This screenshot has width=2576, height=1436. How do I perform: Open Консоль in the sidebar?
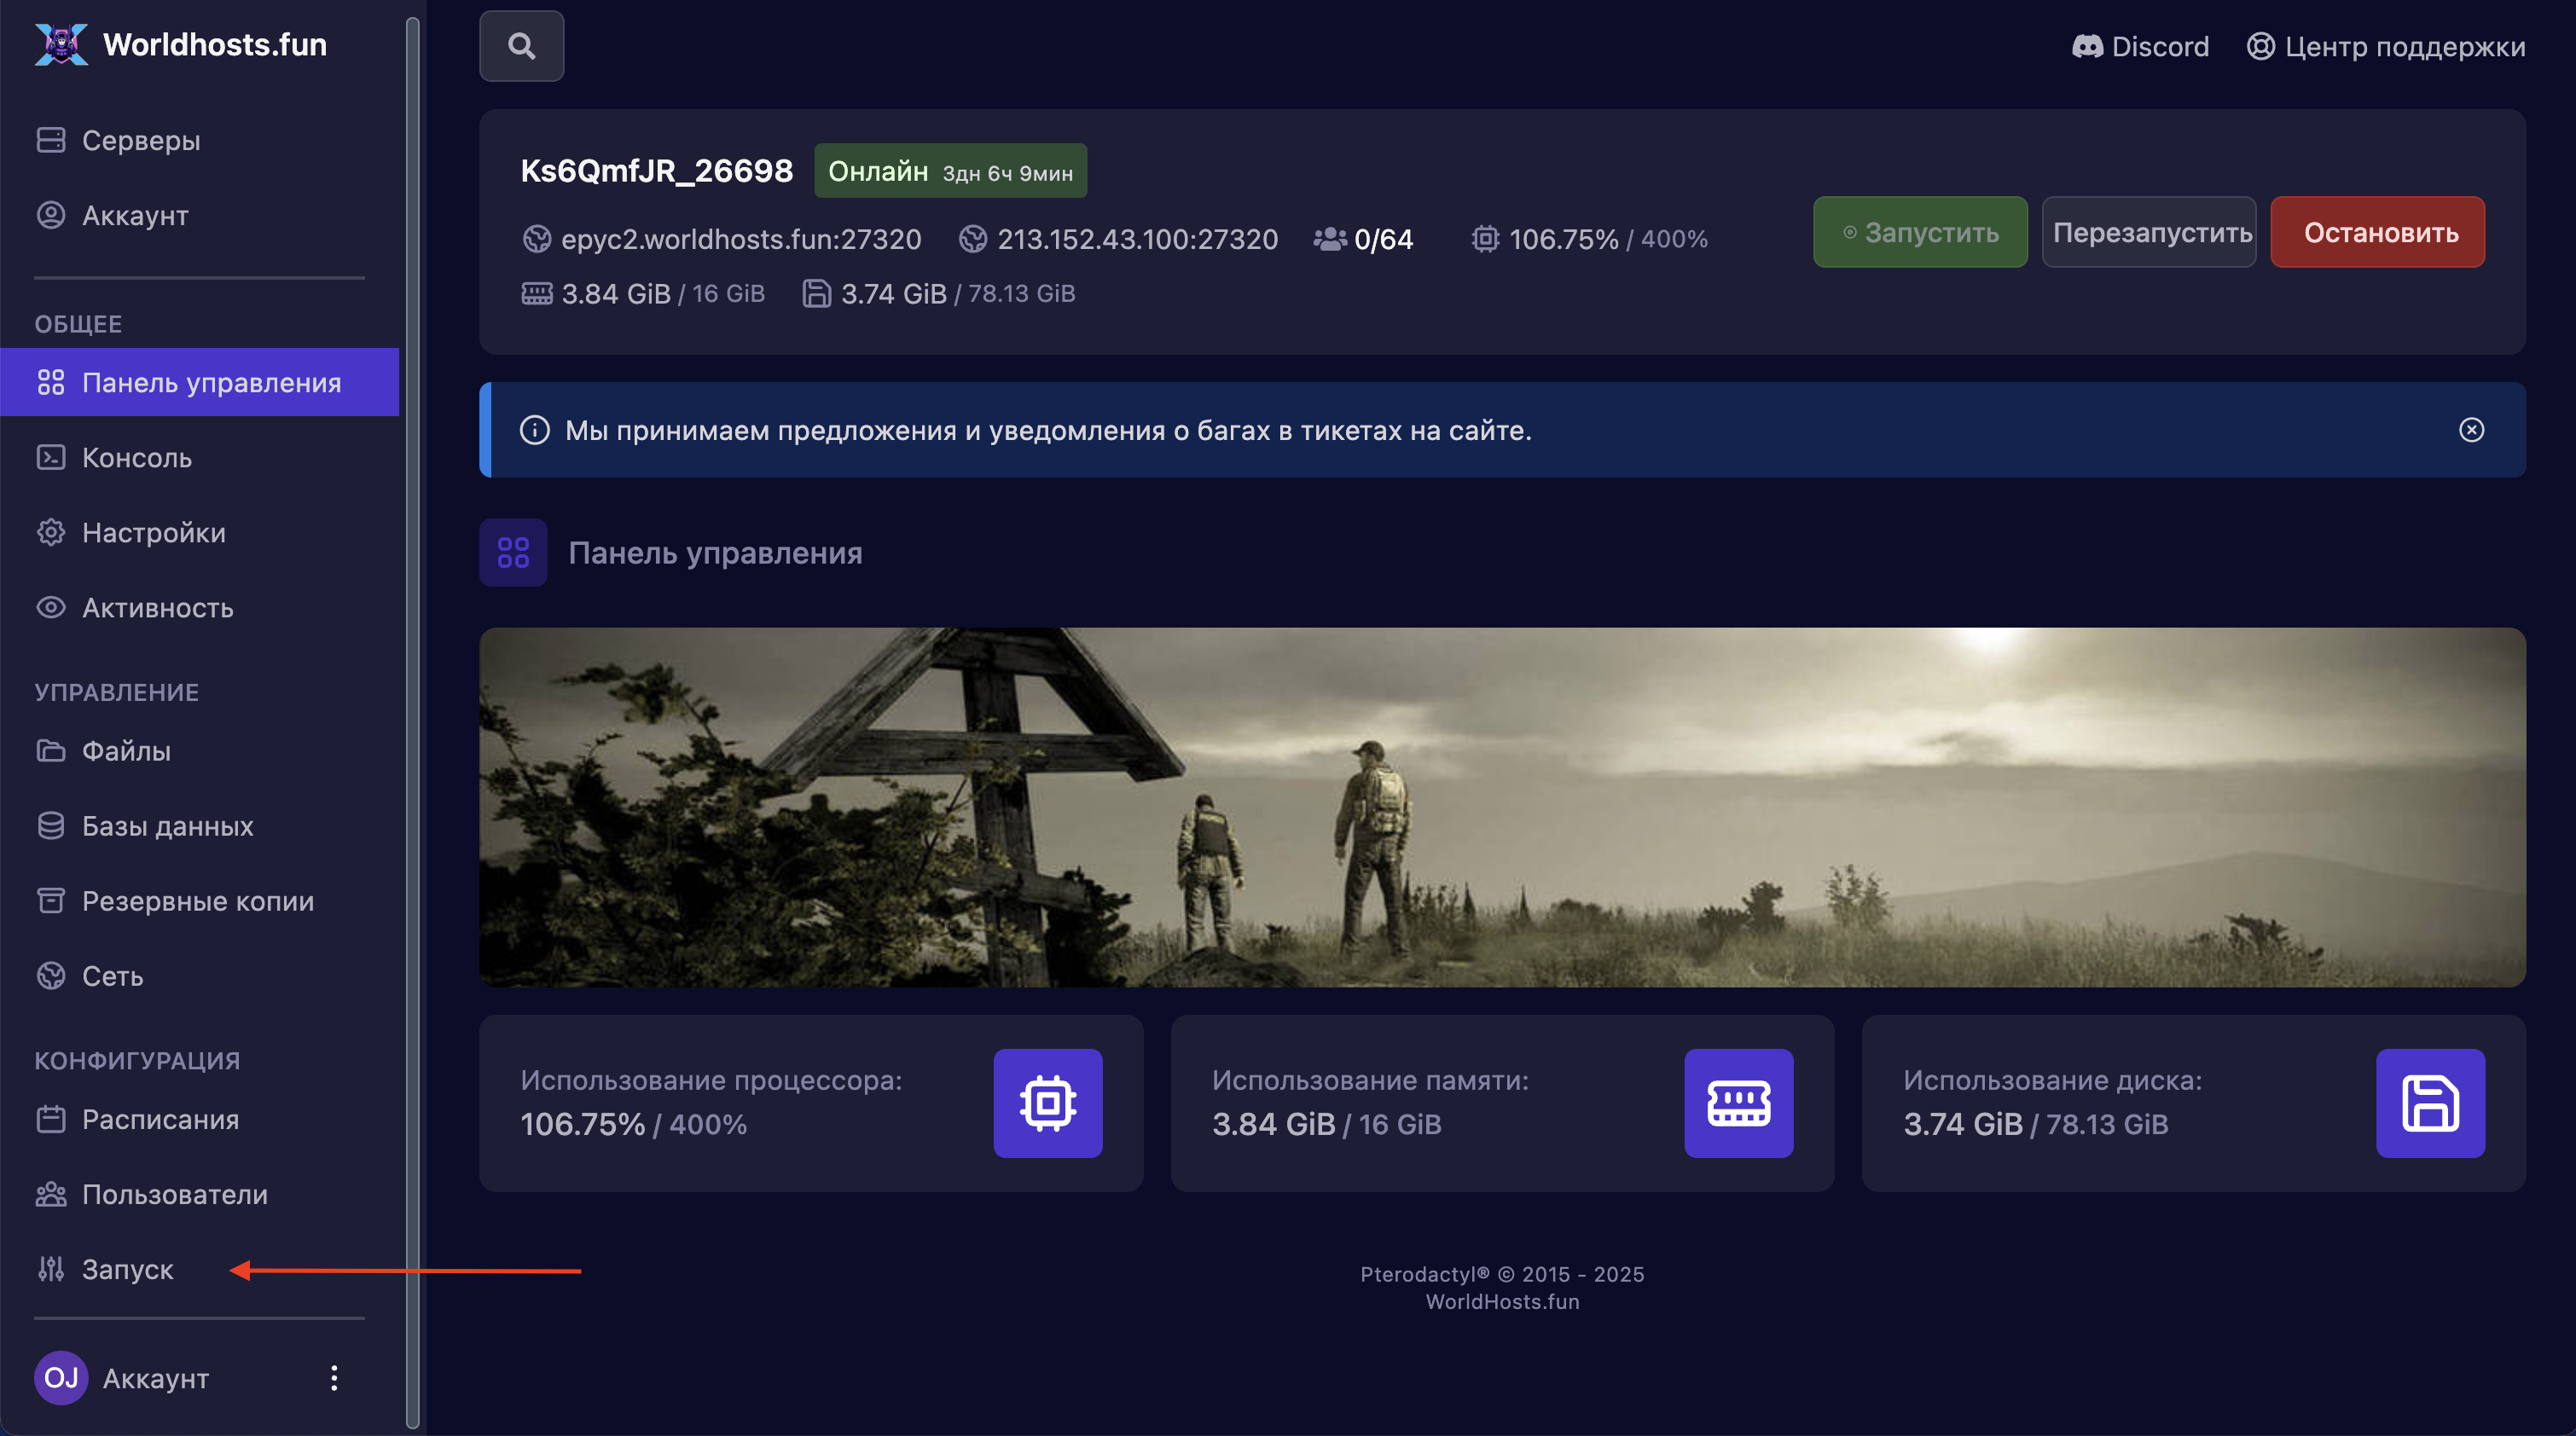pos(136,457)
